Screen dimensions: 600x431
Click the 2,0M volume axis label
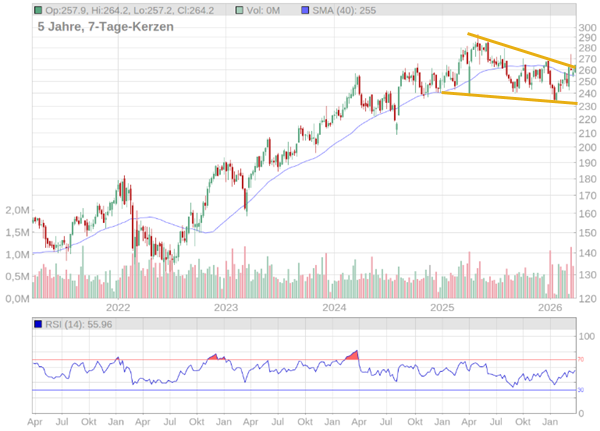click(16, 211)
